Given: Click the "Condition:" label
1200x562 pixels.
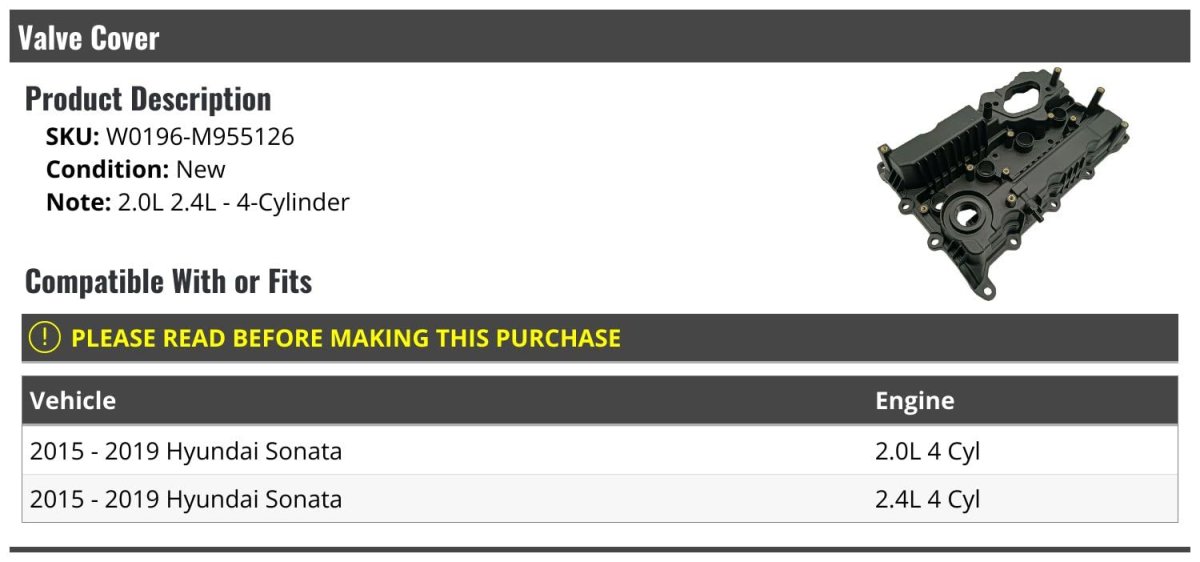Looking at the screenshot, I should click(107, 169).
